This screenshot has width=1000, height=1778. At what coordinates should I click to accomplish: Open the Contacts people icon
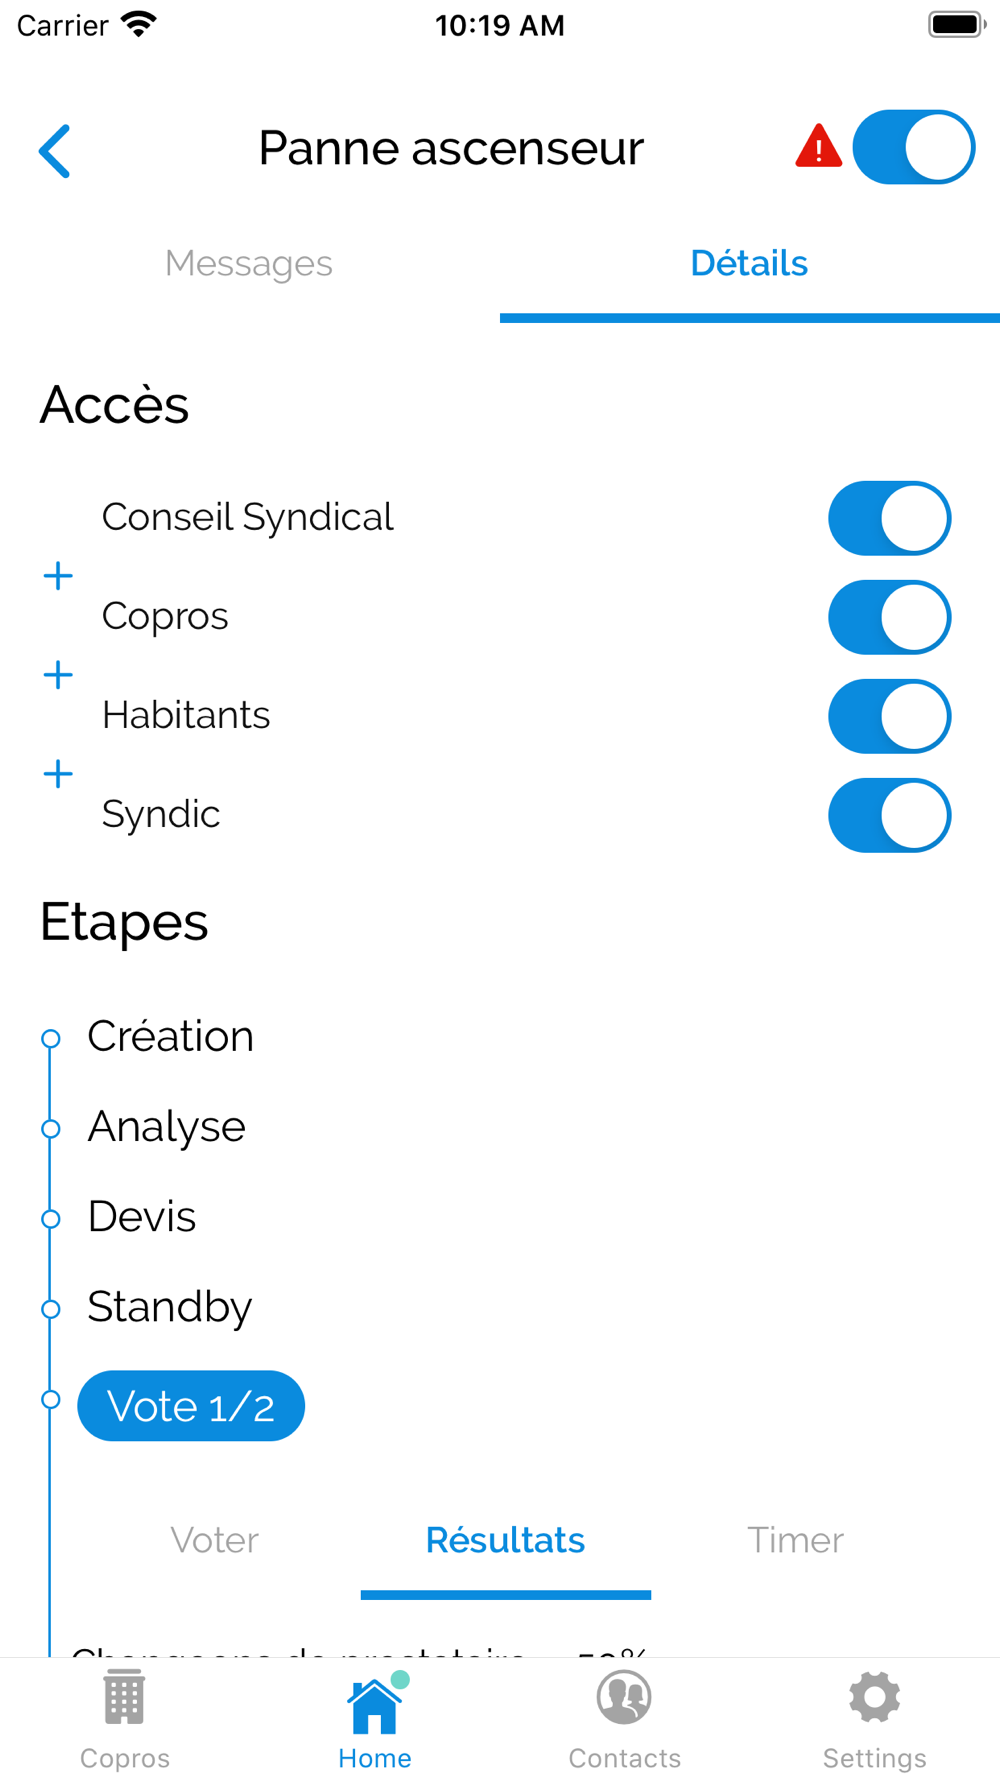pyautogui.click(x=624, y=1697)
